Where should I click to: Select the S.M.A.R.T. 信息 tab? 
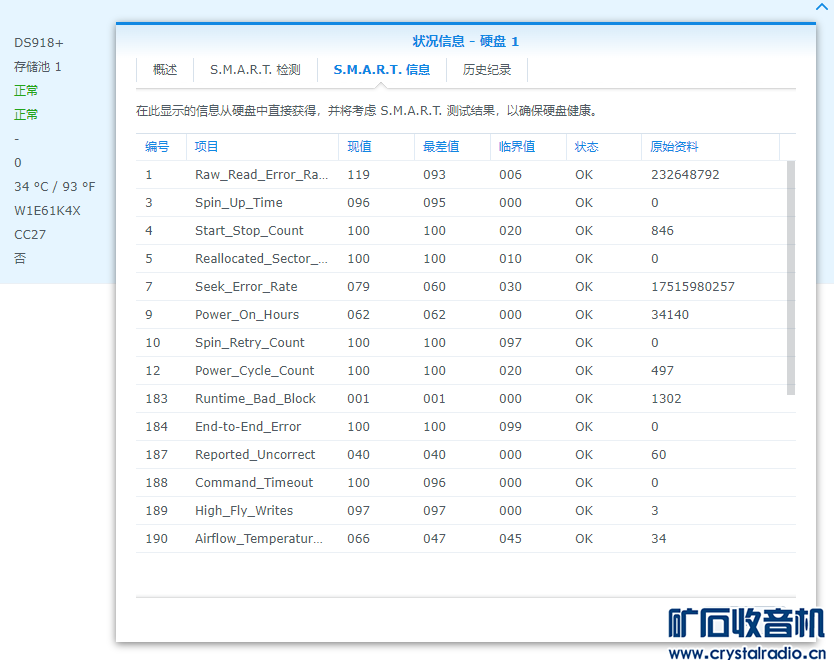pyautogui.click(x=381, y=70)
